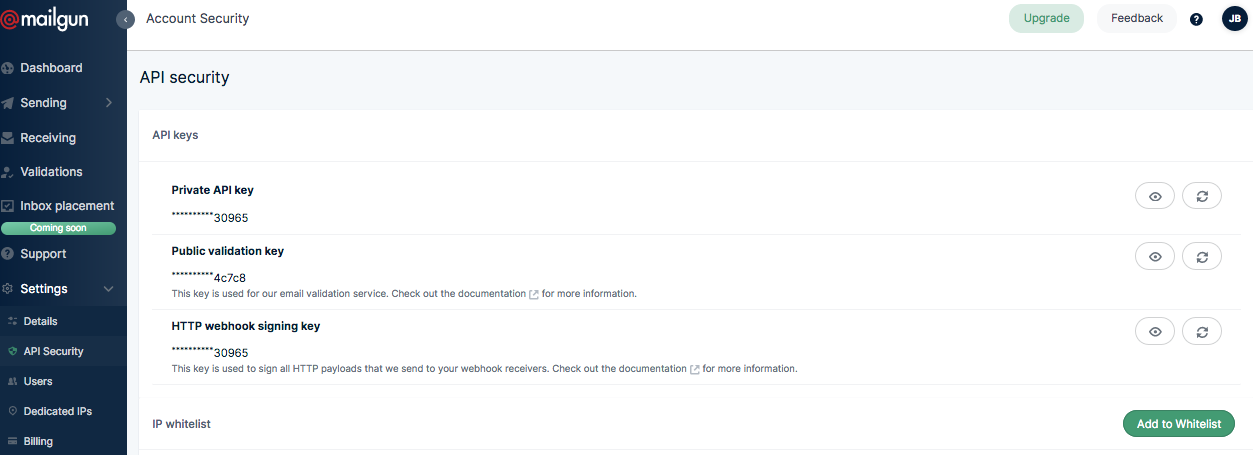Regenerate the HTTP webhook signing key
The image size is (1253, 455).
pyautogui.click(x=1202, y=332)
